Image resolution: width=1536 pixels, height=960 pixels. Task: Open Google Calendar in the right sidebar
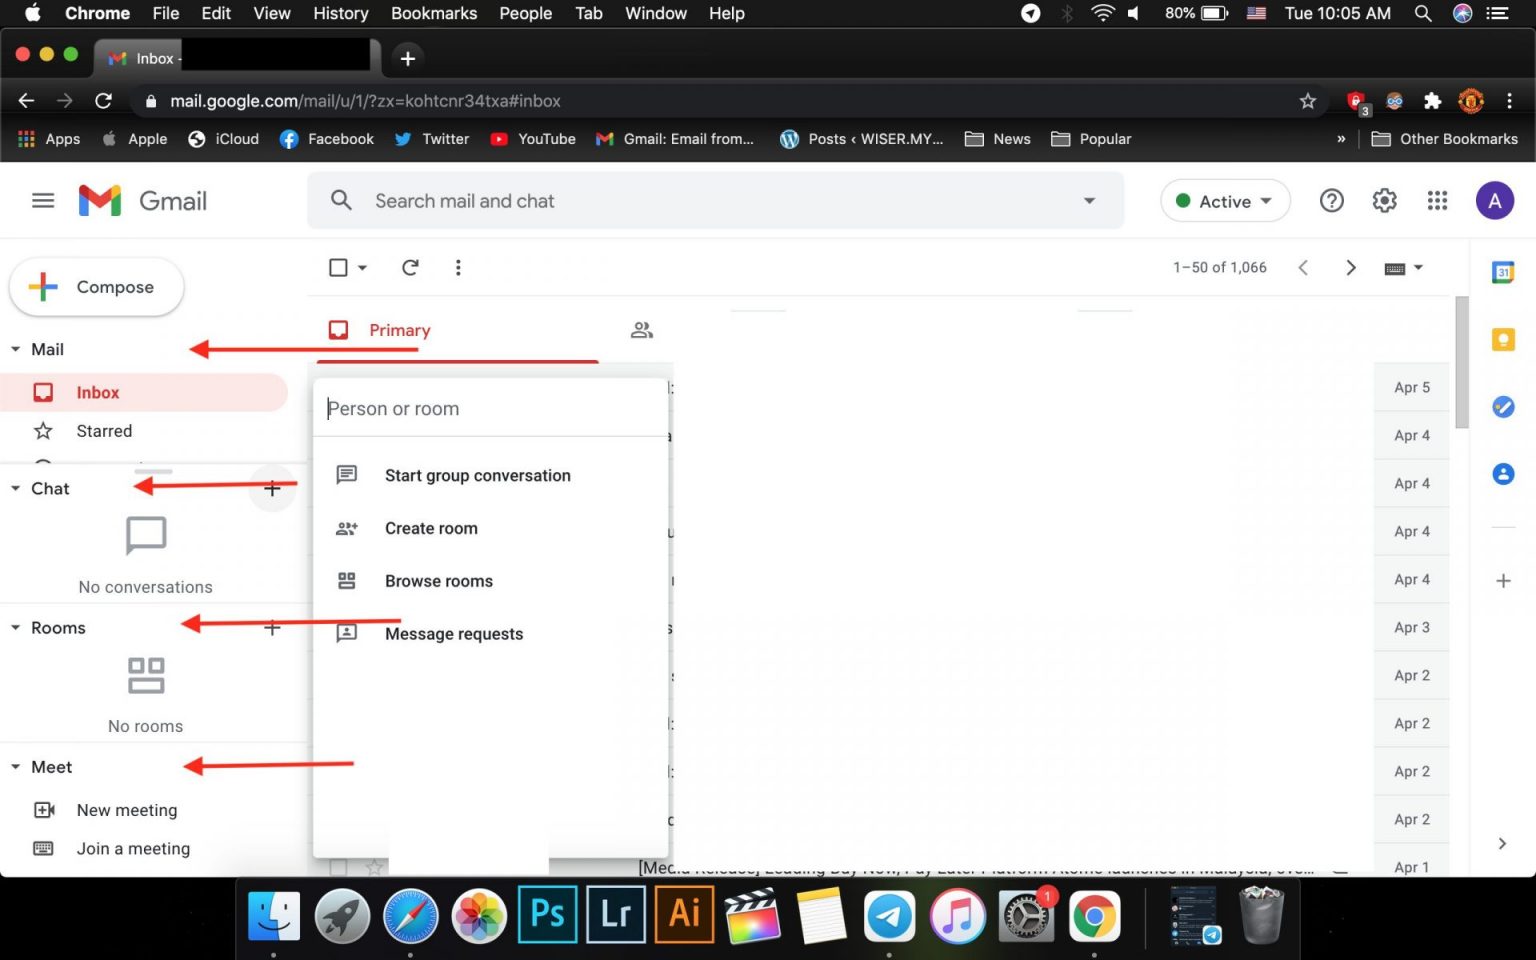[x=1503, y=272]
